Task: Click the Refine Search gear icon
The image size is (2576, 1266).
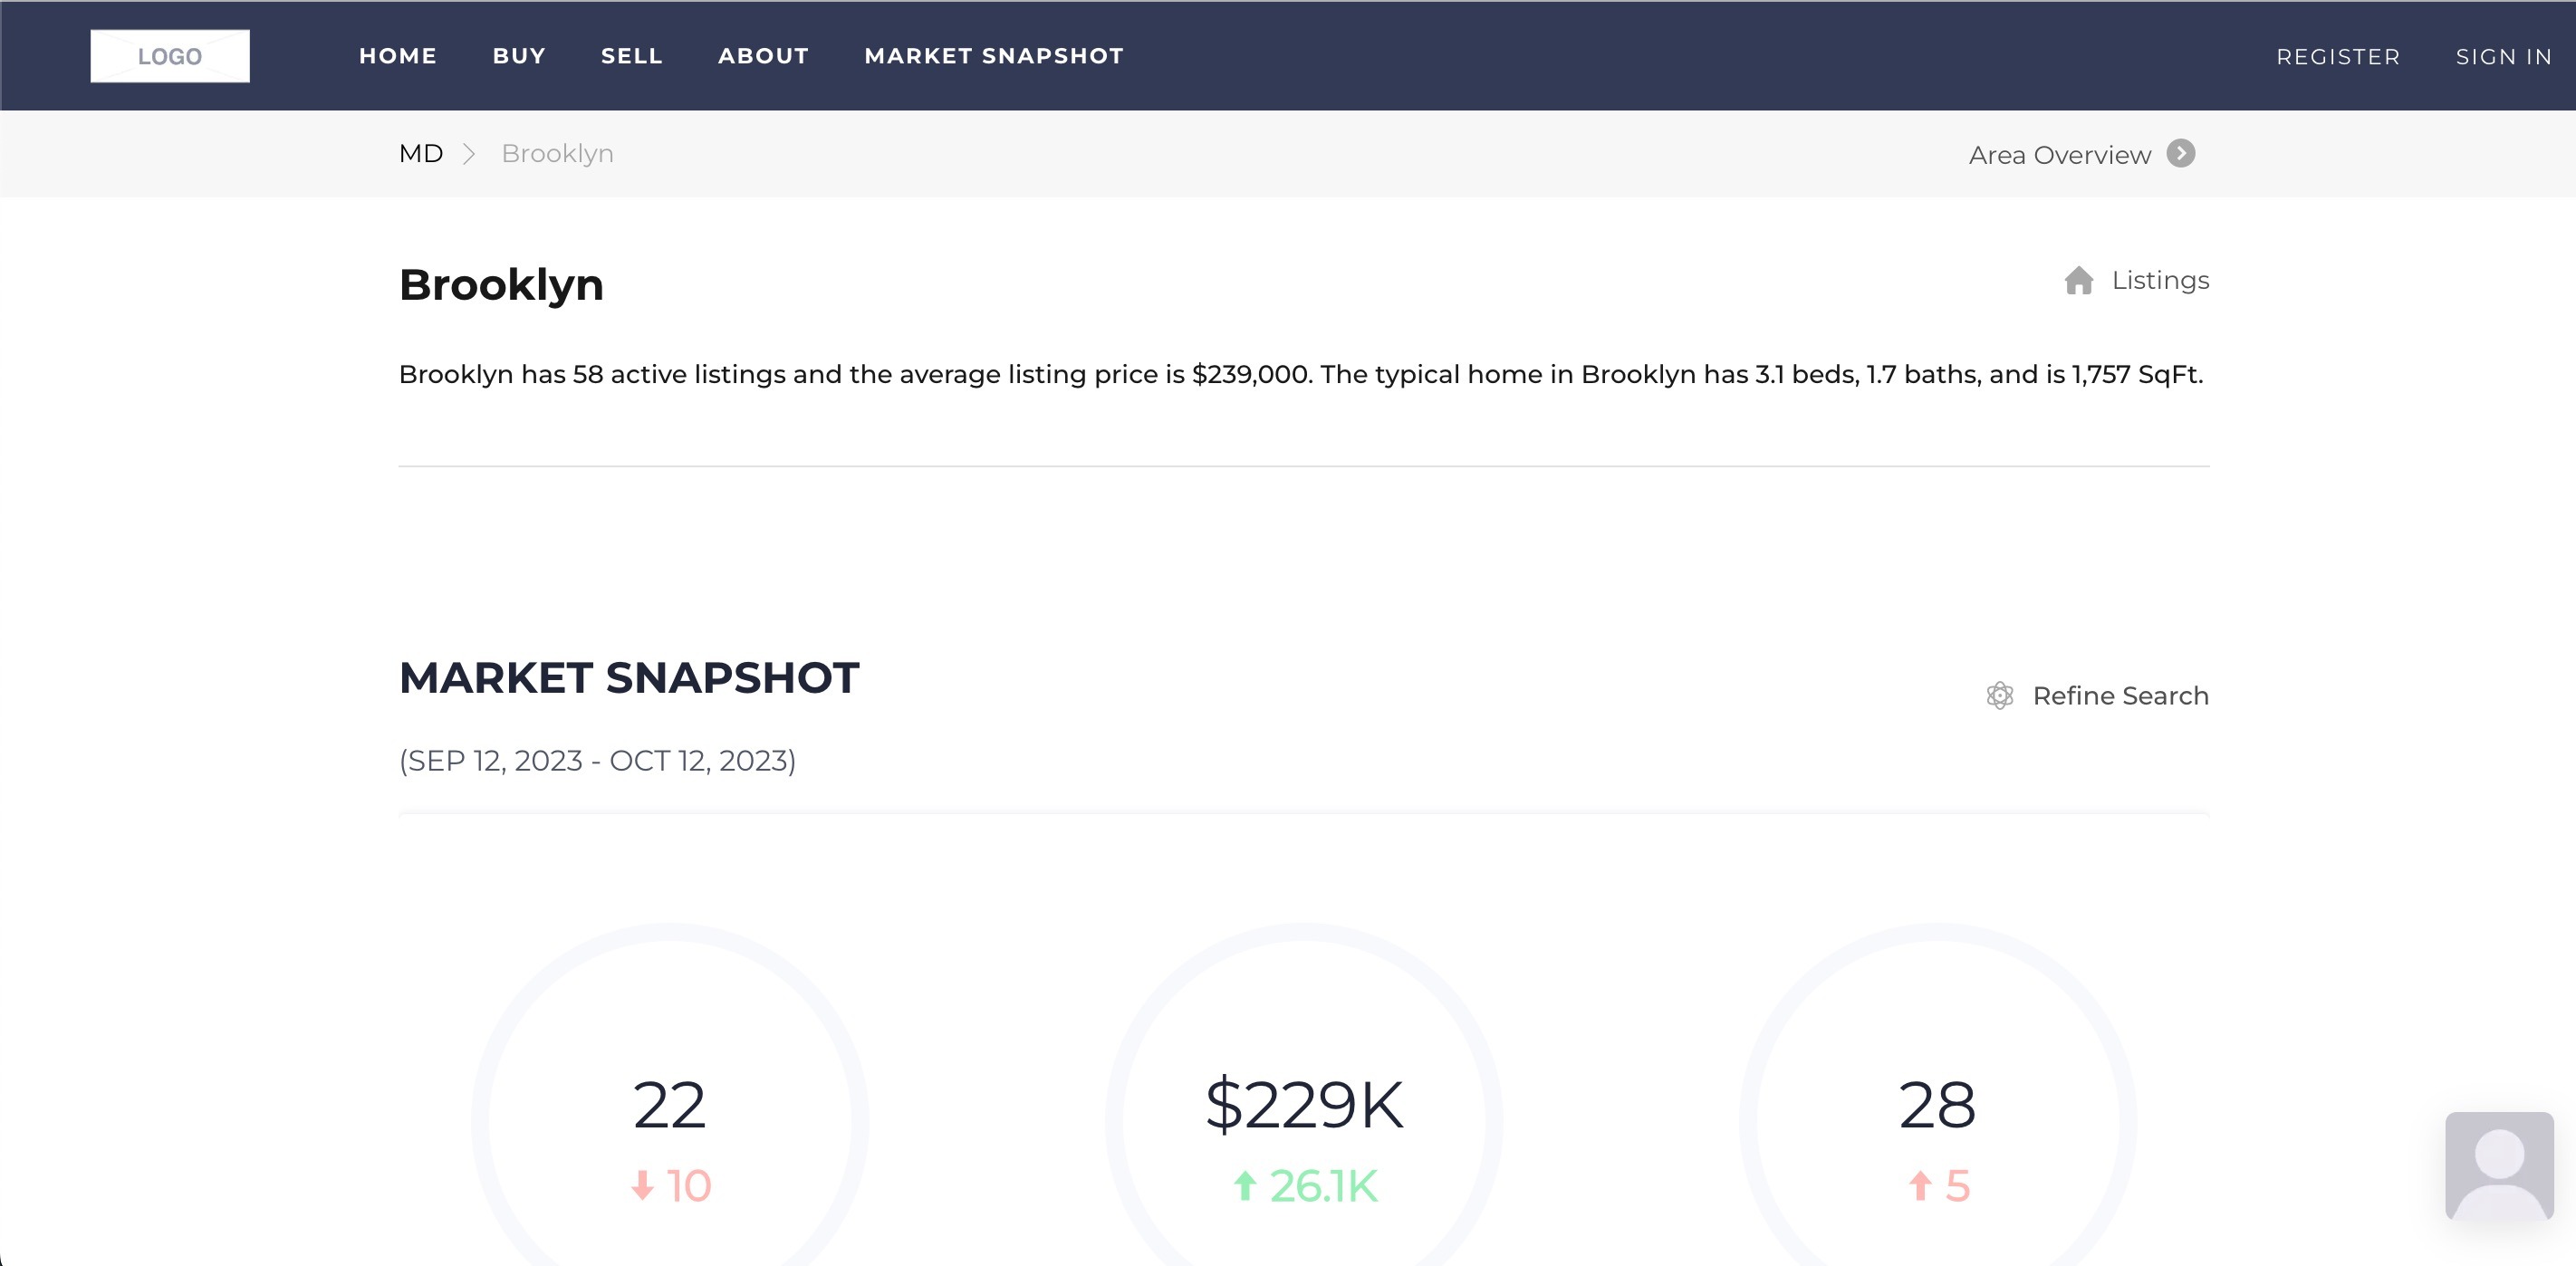Action: [x=2000, y=695]
